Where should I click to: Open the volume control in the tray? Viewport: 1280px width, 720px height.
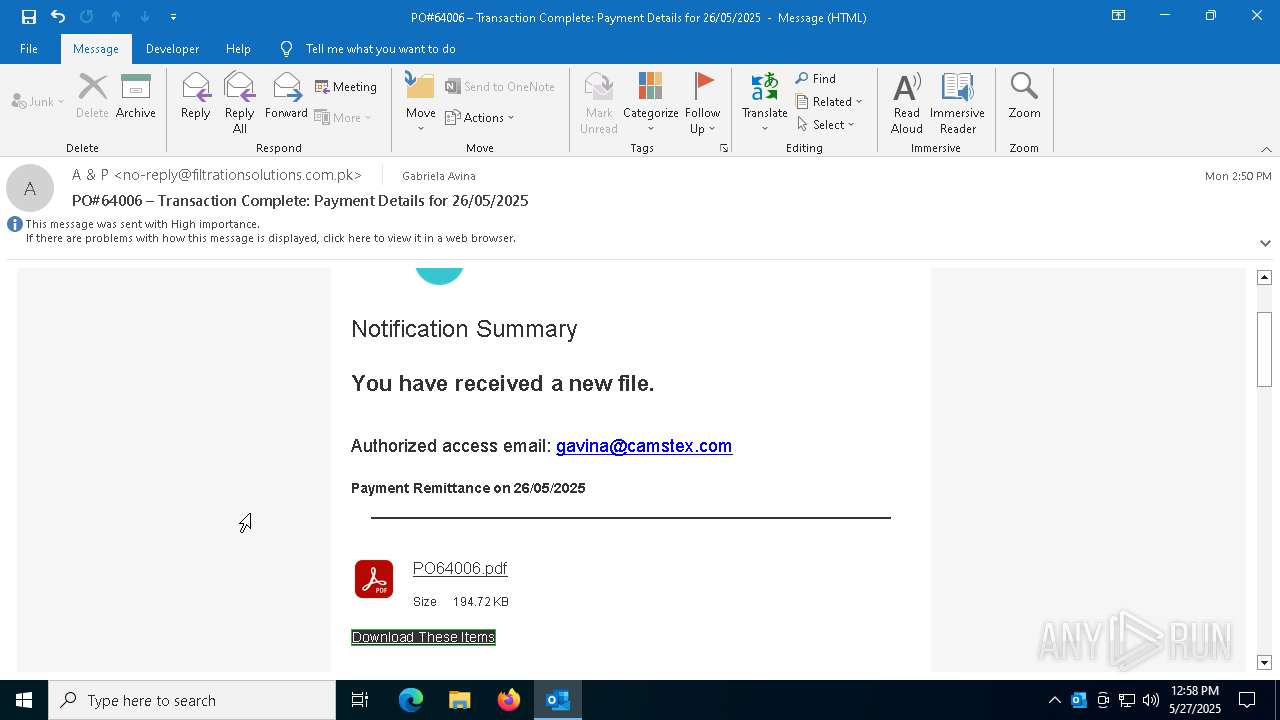[x=1151, y=700]
